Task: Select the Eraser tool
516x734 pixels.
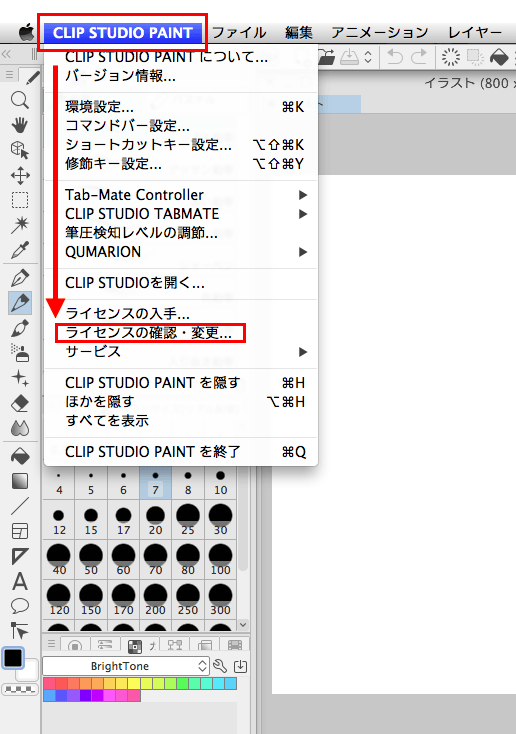Action: click(x=20, y=403)
